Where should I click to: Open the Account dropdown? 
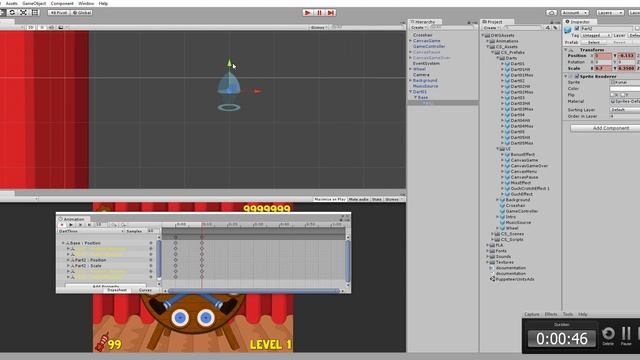[x=574, y=13]
